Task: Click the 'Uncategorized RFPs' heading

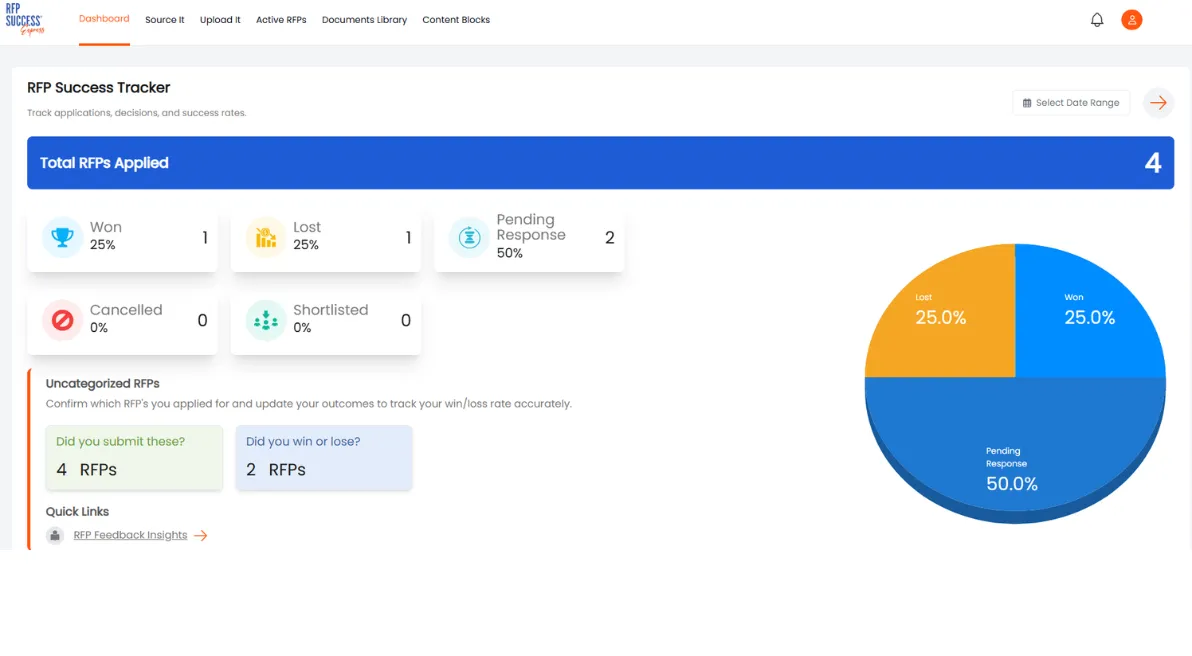Action: pyautogui.click(x=103, y=384)
